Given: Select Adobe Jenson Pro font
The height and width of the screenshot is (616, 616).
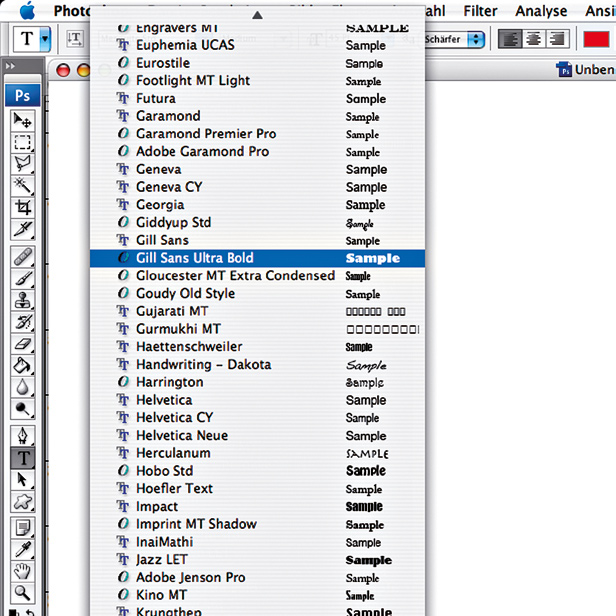Looking at the screenshot, I should click(x=257, y=578).
